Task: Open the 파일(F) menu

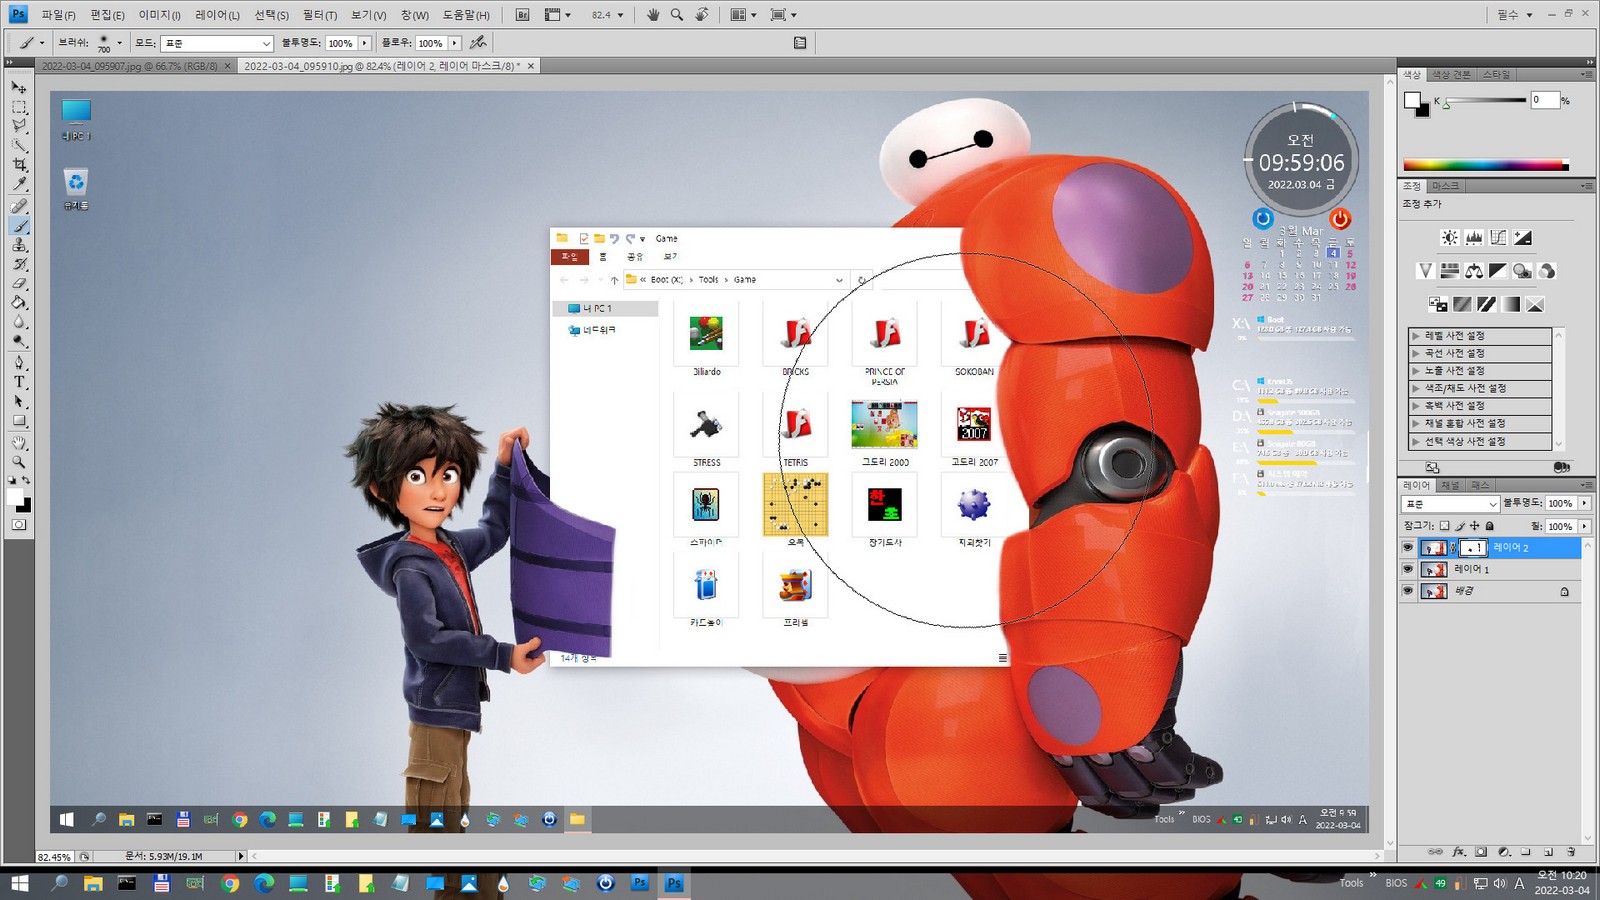Action: point(58,15)
